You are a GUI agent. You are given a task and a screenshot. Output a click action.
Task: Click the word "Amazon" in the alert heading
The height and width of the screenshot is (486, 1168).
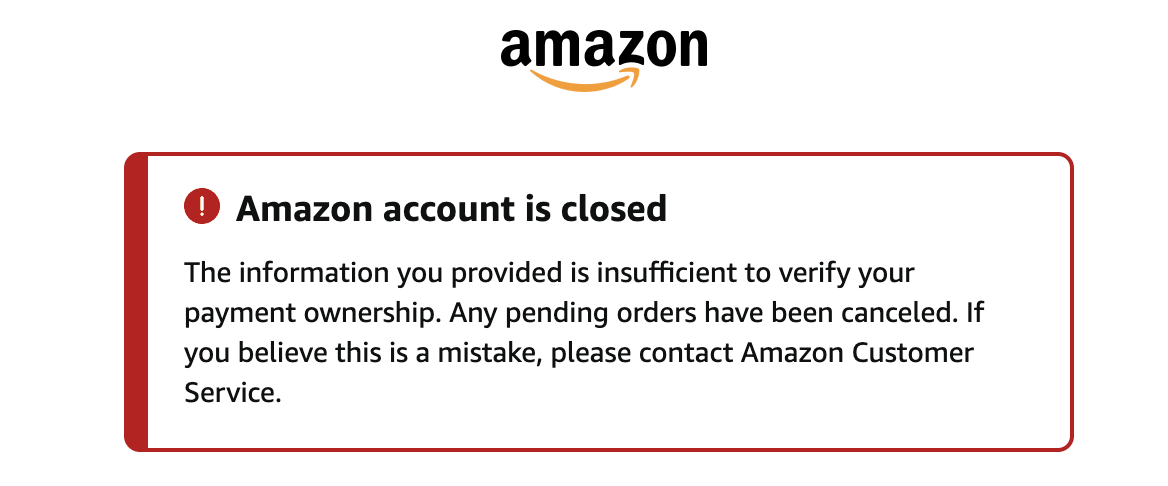[305, 208]
